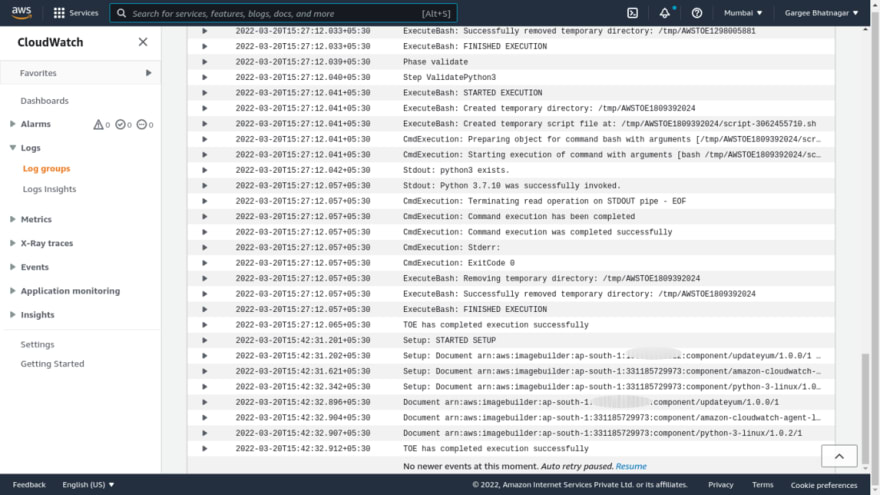
Task: Expand the Document python-3-linux/1.0.2/1 row
Action: (205, 433)
